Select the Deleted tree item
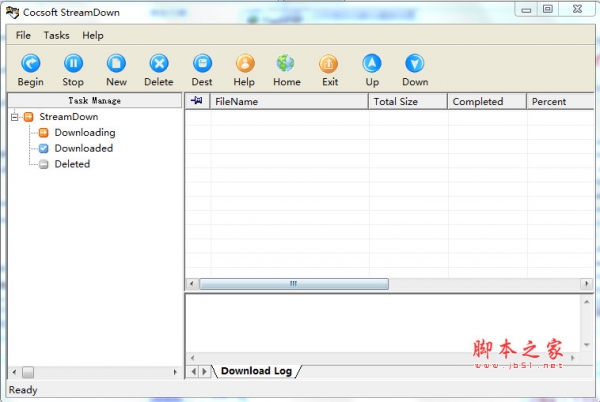The width and height of the screenshot is (600, 402). [72, 164]
